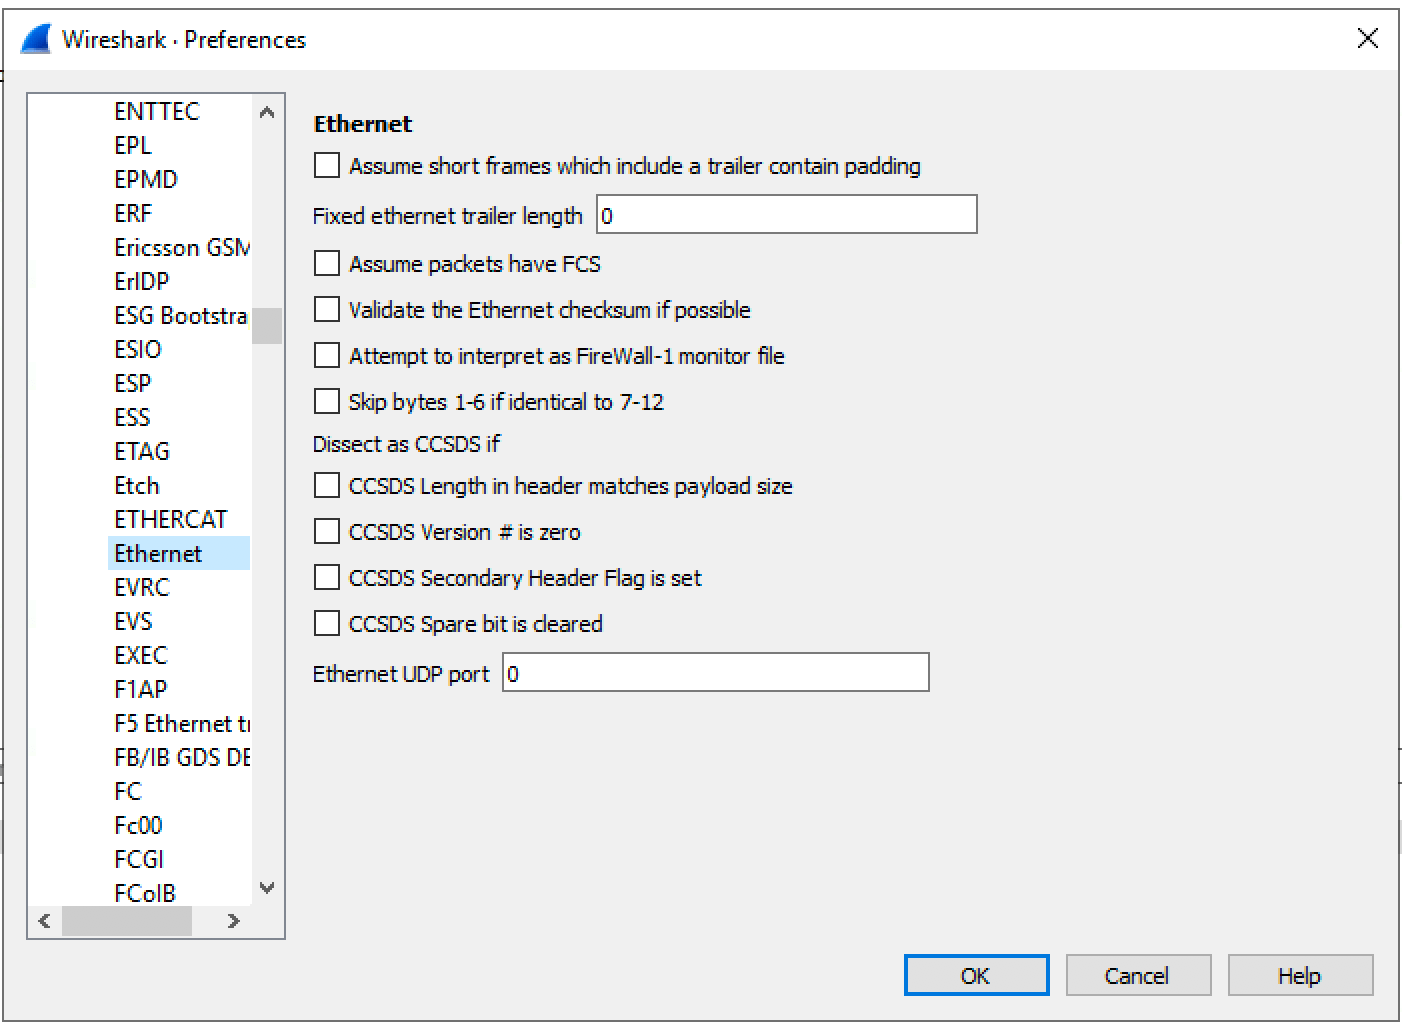This screenshot has height=1028, width=1402.
Task: Enable assume short frames contain padding
Action: coord(326,165)
